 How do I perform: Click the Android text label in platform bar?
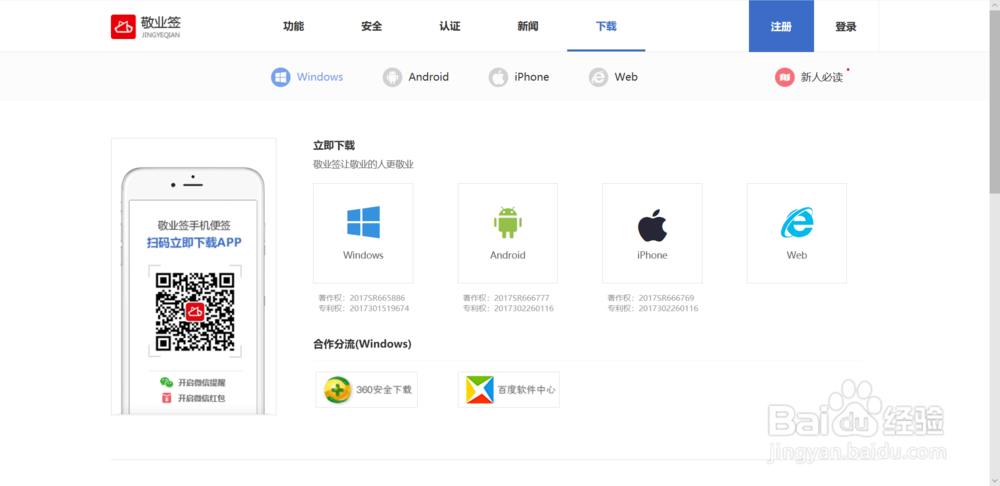click(x=429, y=77)
